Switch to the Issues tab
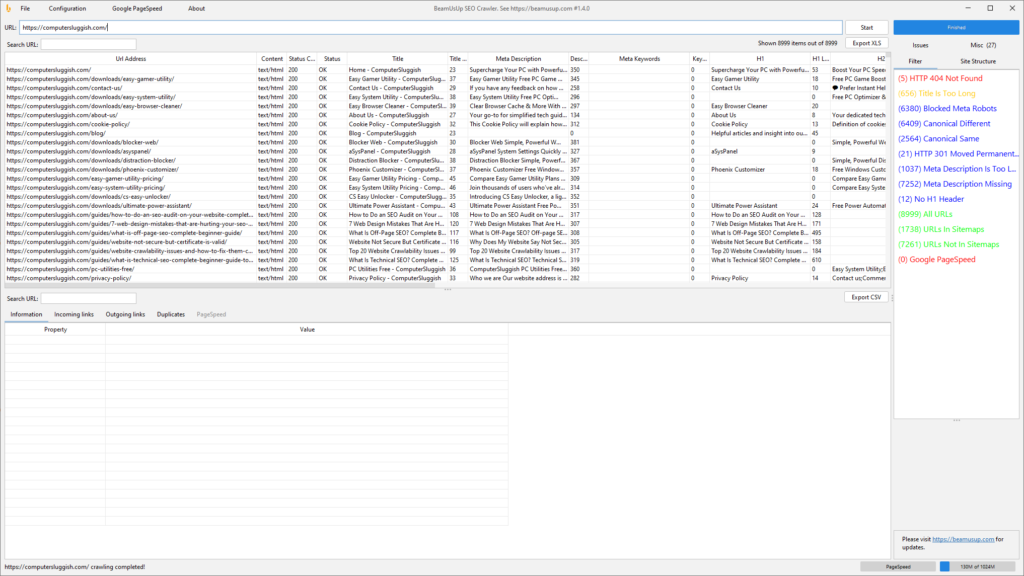Viewport: 1024px width, 576px height. 920,45
